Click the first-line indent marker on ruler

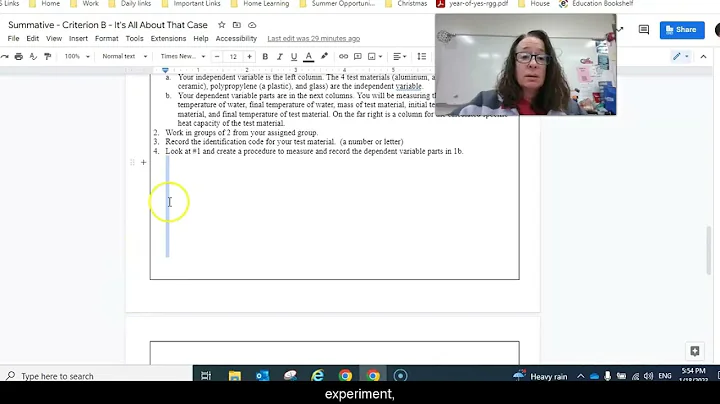click(165, 69)
